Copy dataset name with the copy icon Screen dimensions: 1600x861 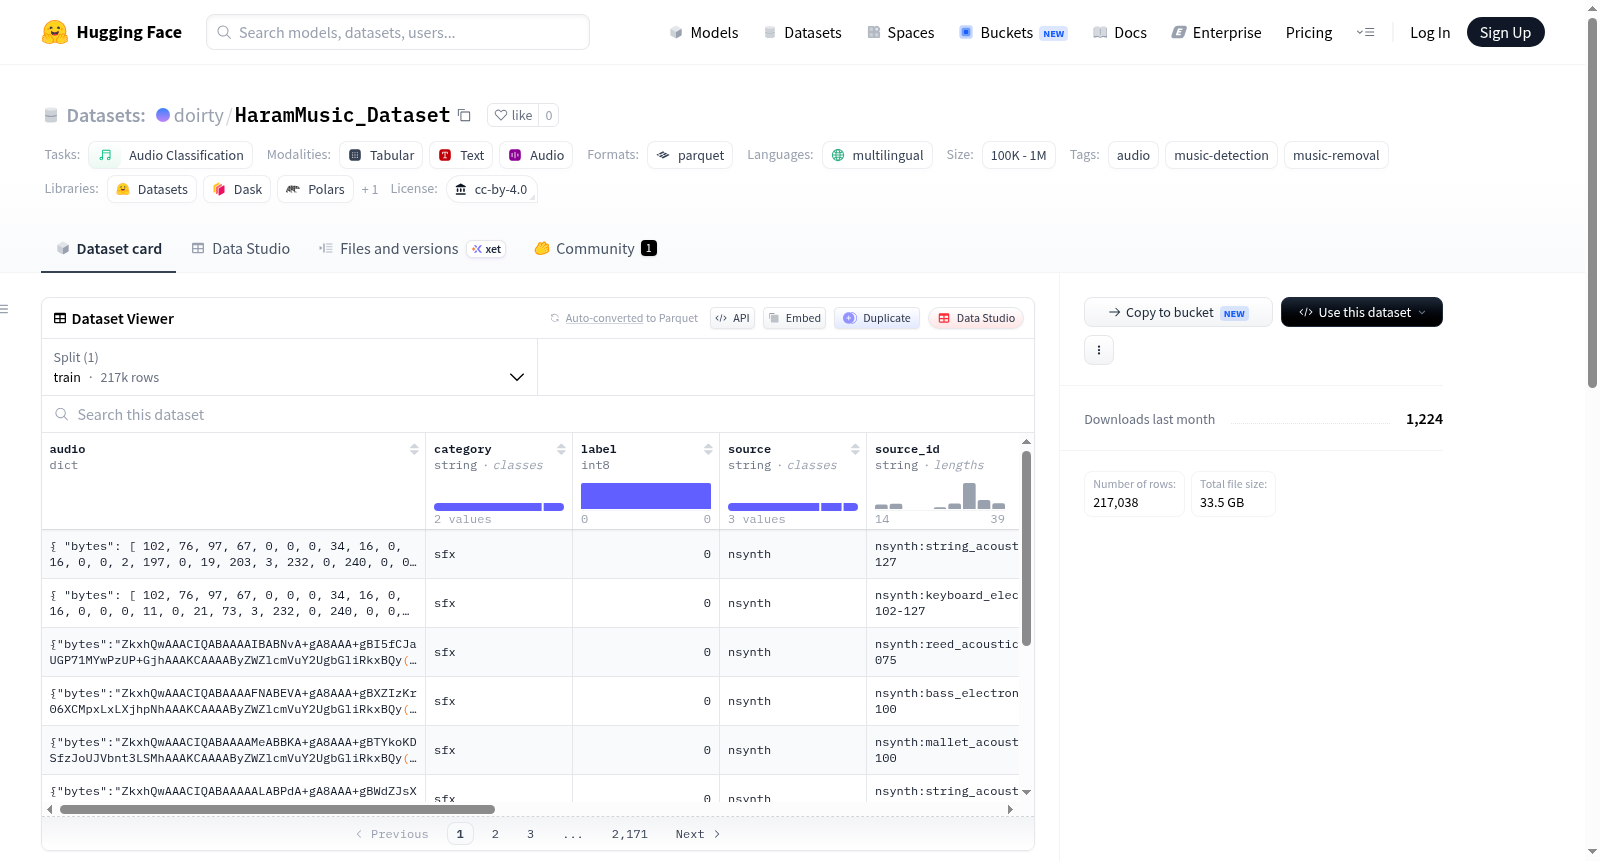pyautogui.click(x=464, y=115)
